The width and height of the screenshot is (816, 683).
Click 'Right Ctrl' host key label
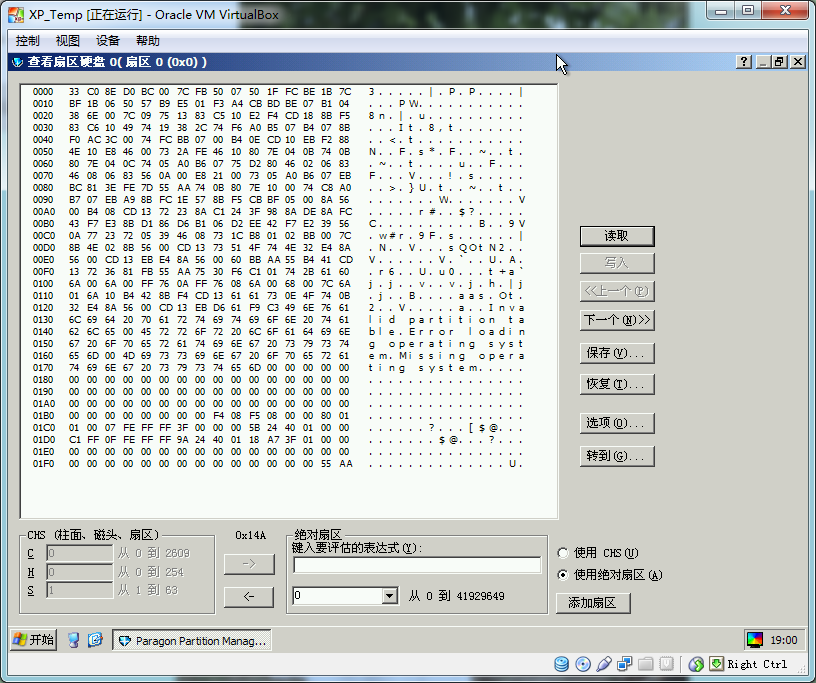pyautogui.click(x=757, y=664)
